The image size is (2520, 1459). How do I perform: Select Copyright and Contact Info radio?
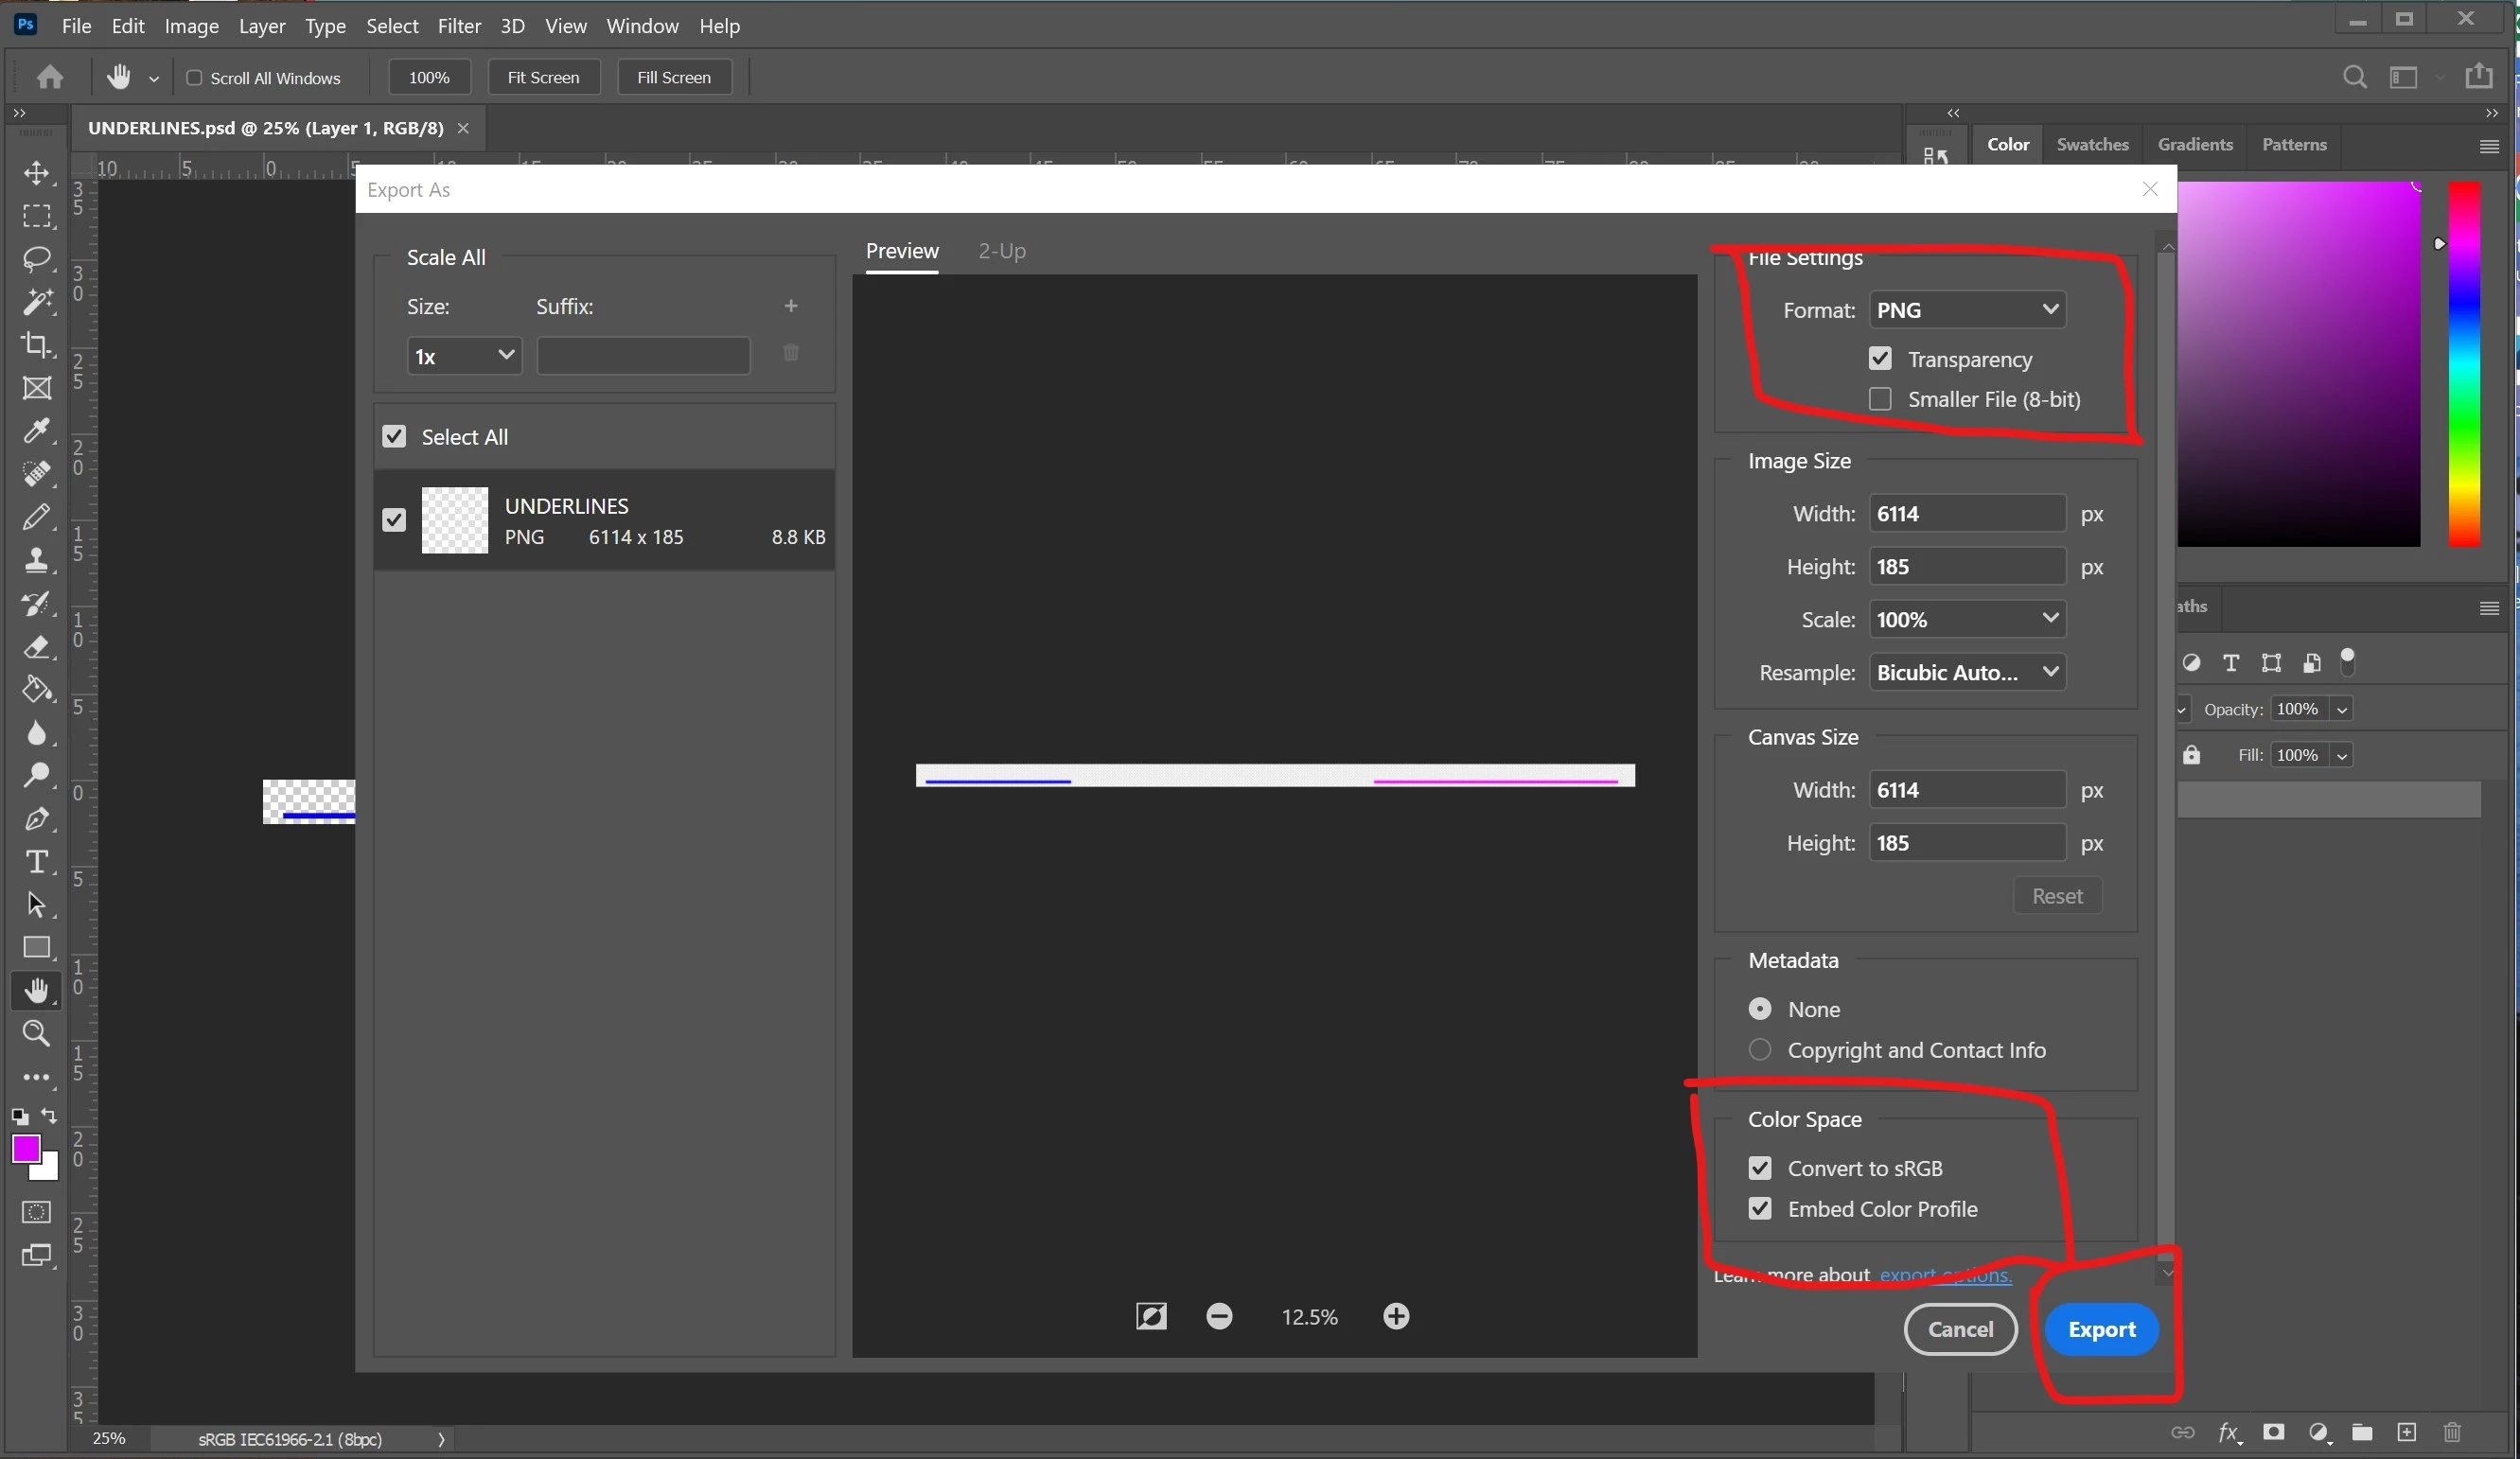point(1760,1049)
